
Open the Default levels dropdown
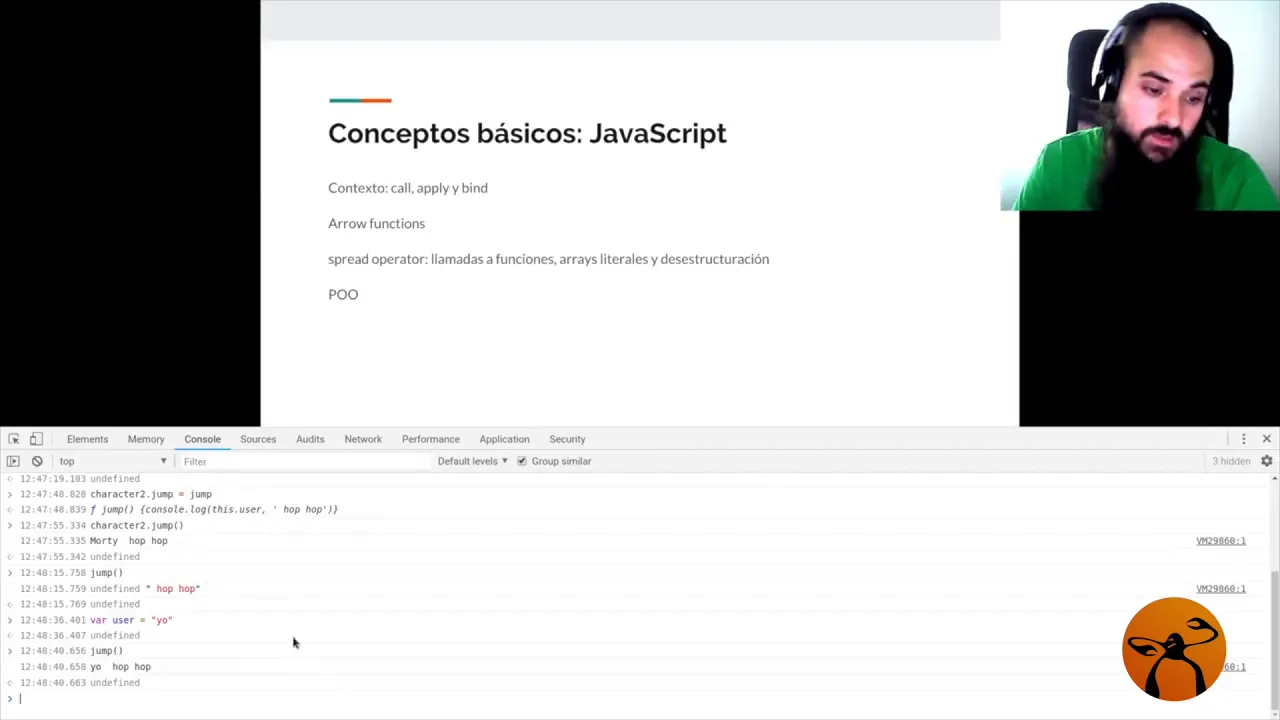(x=472, y=461)
